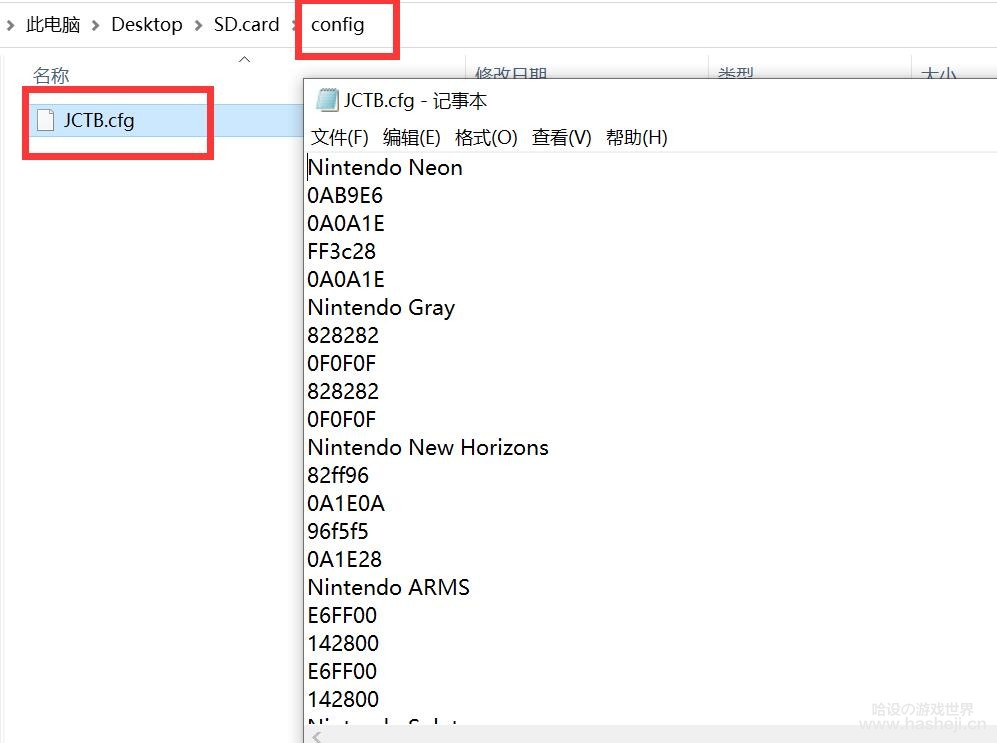
Task: Click the 828282 line directly below Nintendo Gray
Action: (x=343, y=335)
